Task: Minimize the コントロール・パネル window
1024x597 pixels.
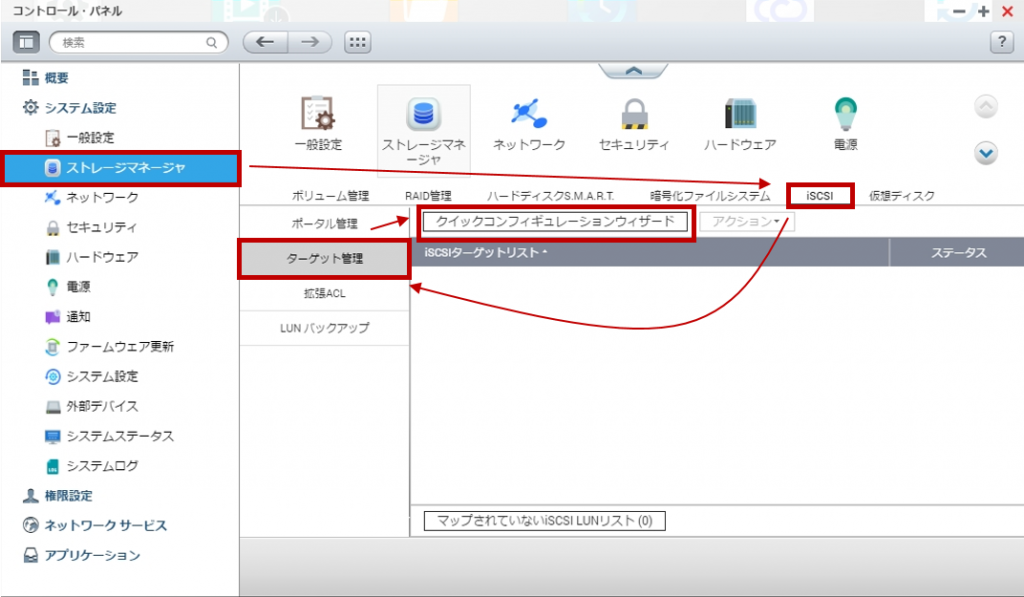Action: [959, 11]
